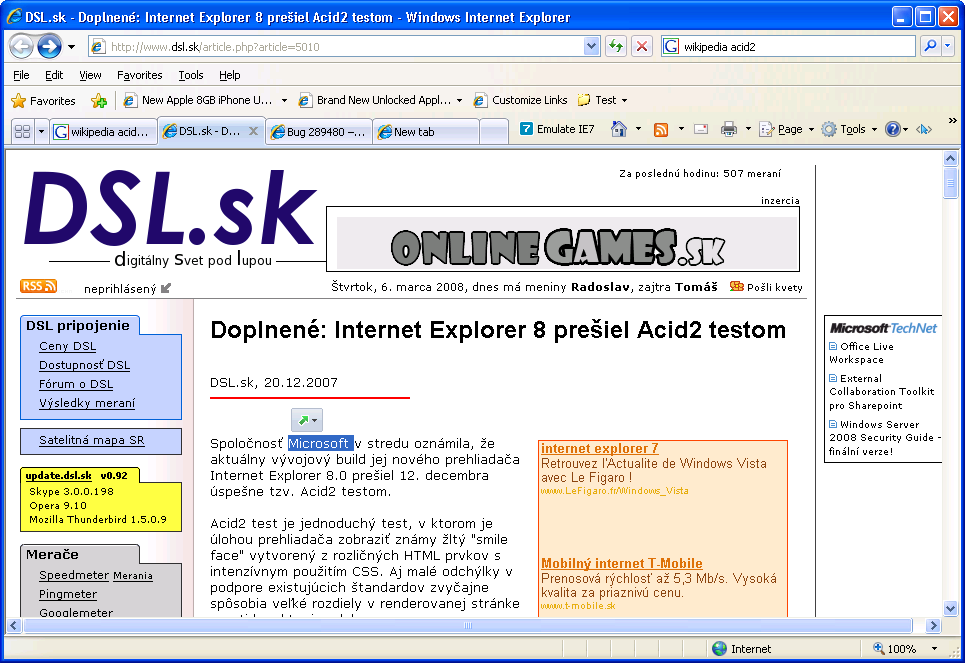Toggle the Emulate IE7 button
Viewport: 965px width, 663px height.
[558, 129]
